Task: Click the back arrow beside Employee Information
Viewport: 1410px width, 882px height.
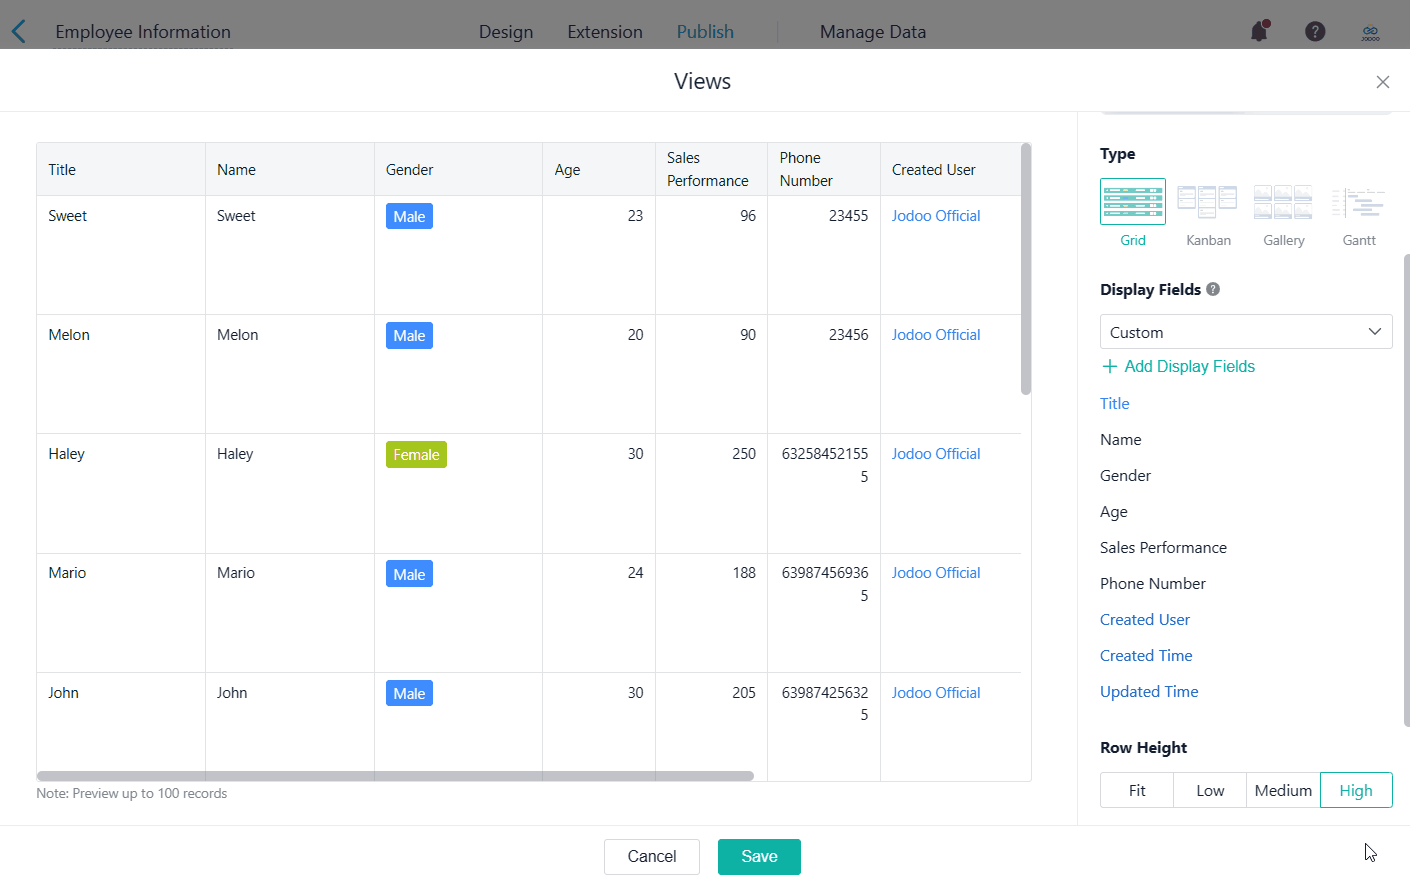Action: coord(19,32)
